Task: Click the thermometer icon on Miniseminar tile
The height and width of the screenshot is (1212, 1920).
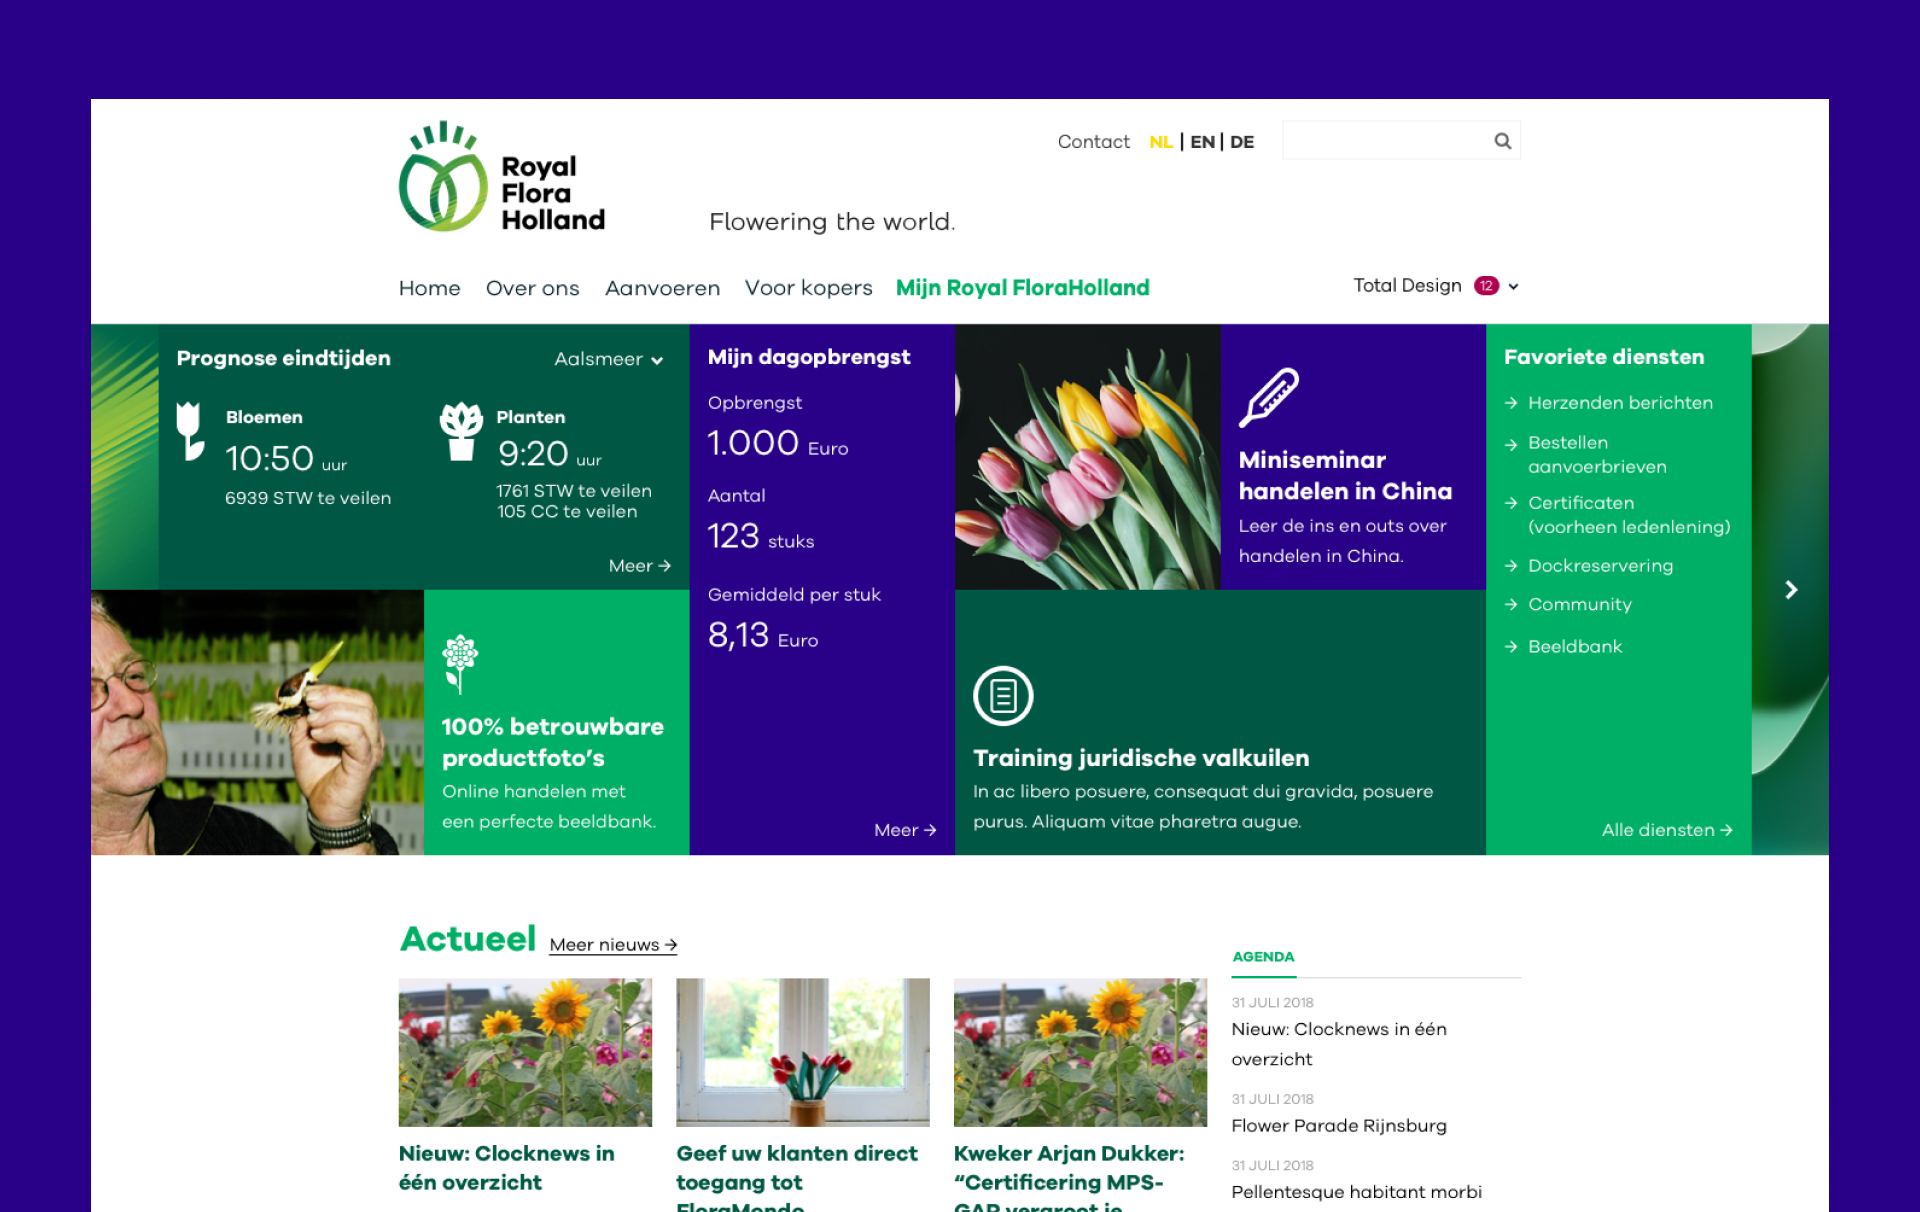Action: tap(1268, 397)
